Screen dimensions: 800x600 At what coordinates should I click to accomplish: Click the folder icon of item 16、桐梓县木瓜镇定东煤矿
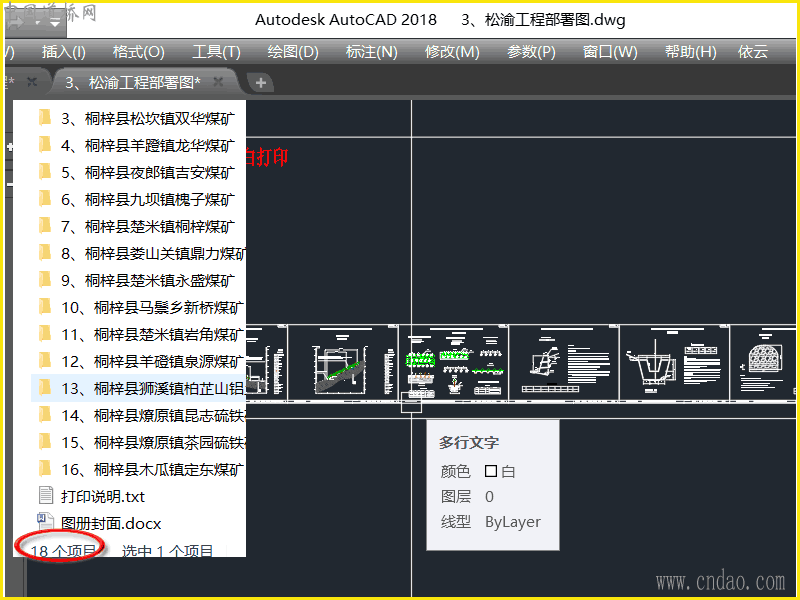tap(45, 468)
